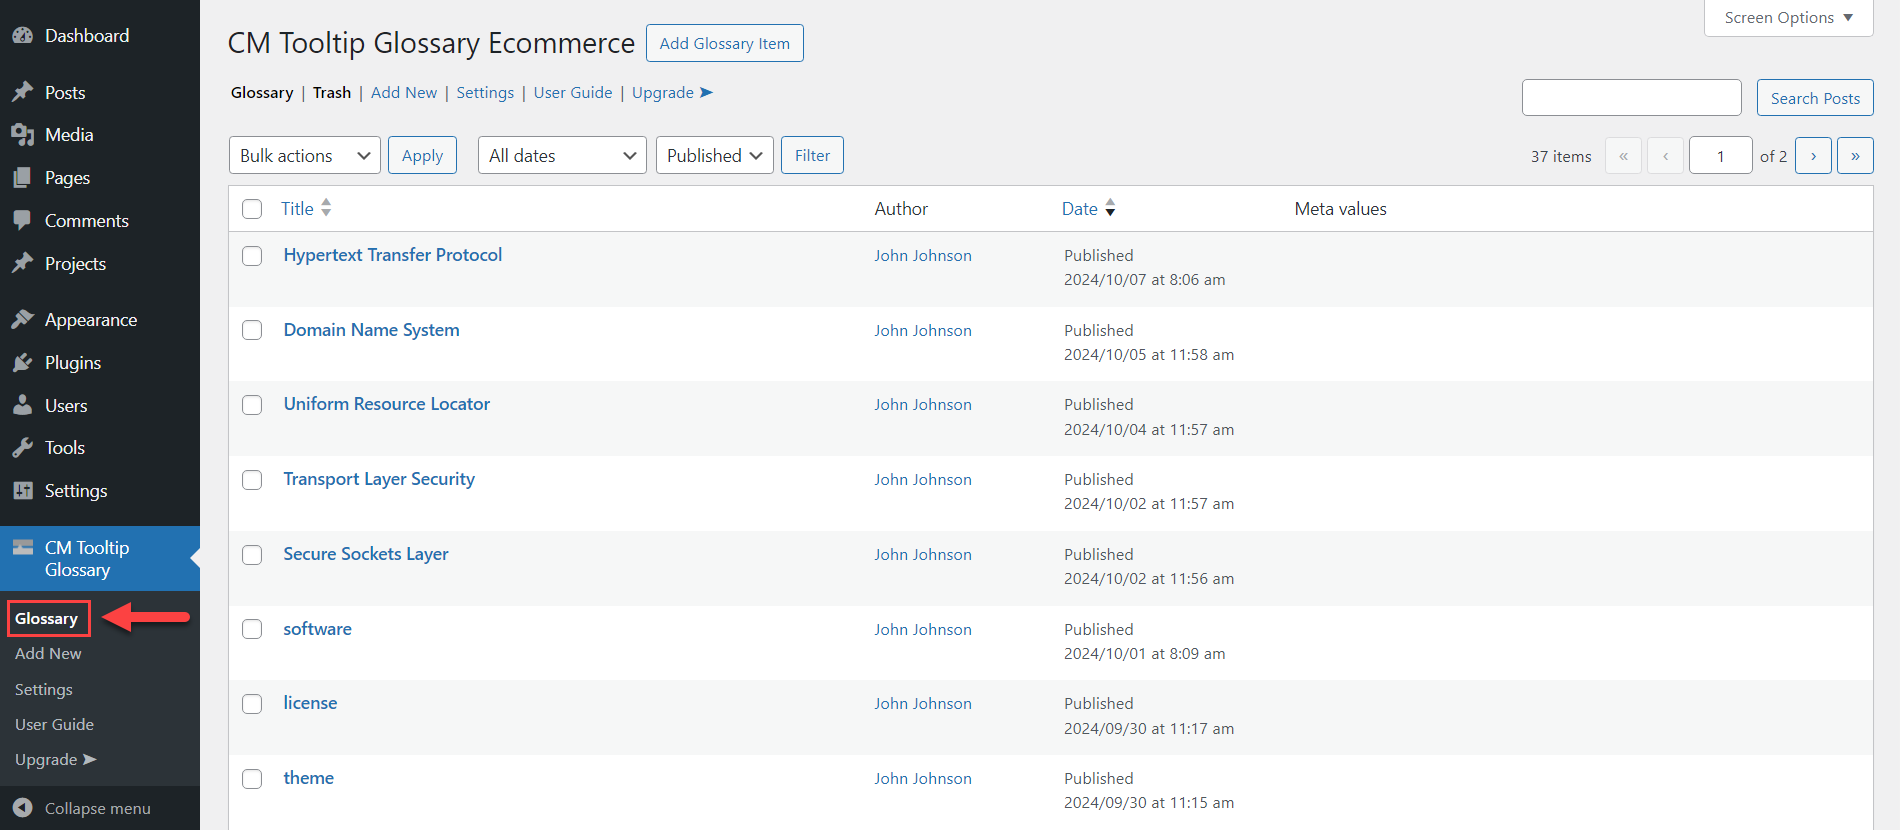Click the Meta values column header
Screen dimensions: 1900x830
(1340, 208)
